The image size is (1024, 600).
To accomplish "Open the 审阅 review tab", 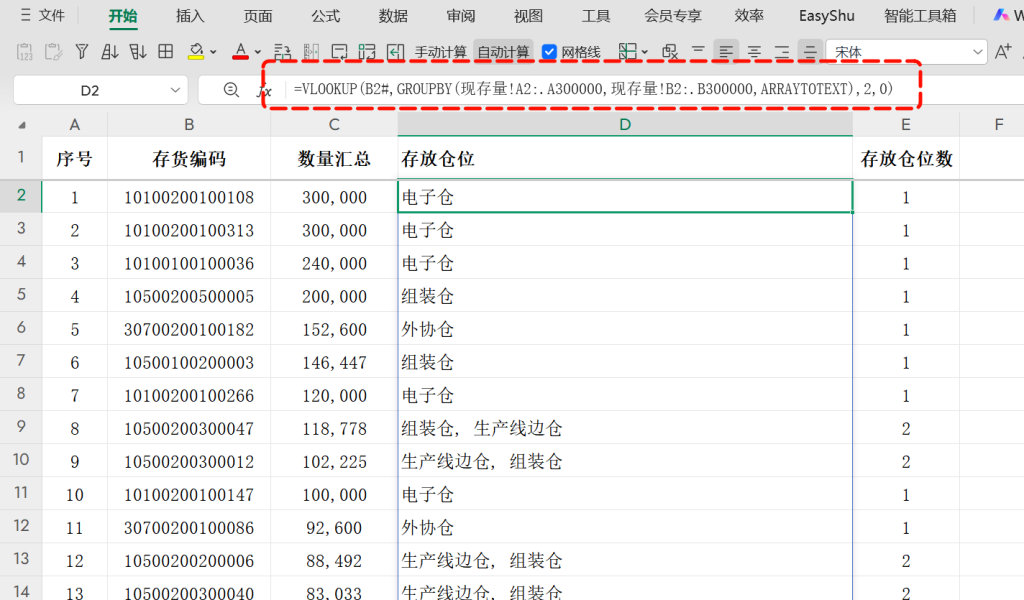I will point(461,16).
